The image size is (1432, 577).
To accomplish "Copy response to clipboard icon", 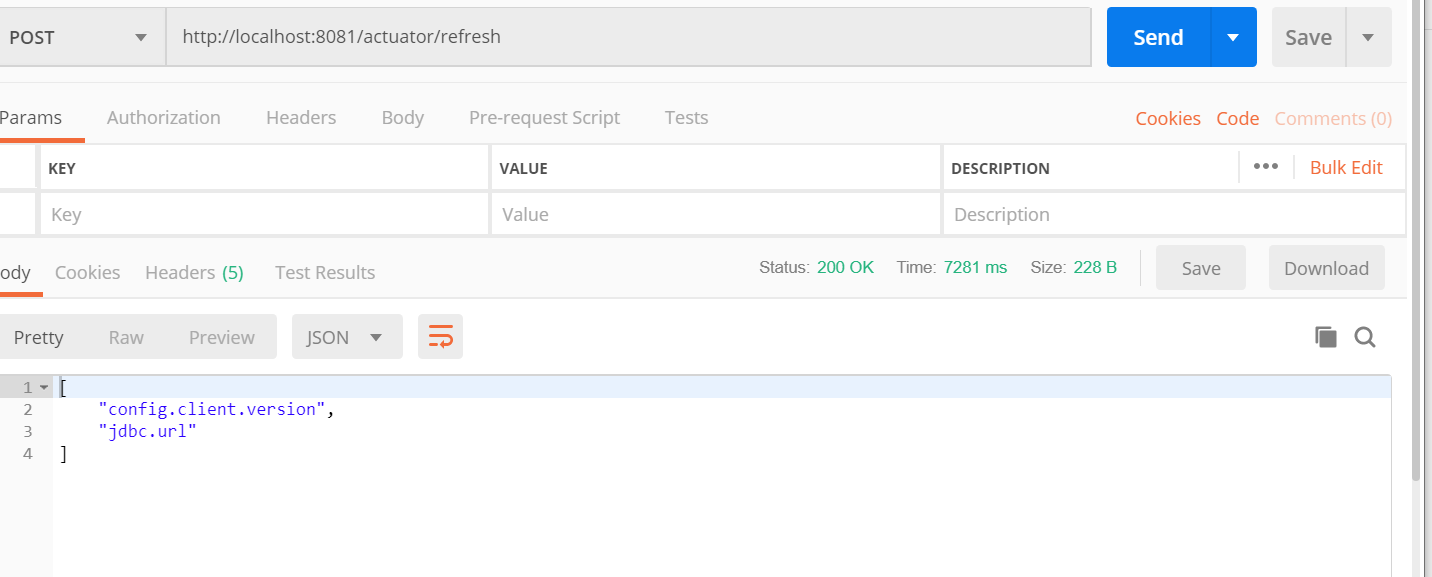I will coord(1326,337).
